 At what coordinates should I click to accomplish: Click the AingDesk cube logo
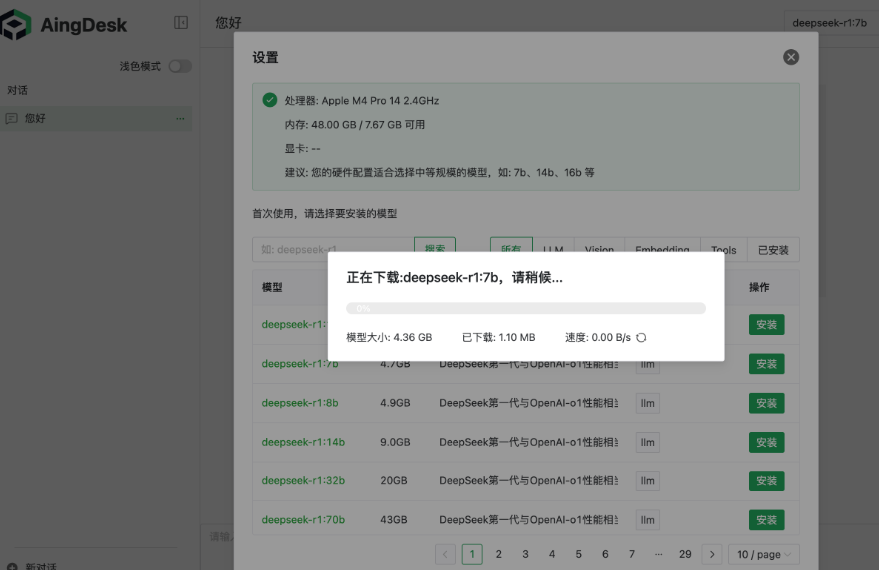(x=15, y=25)
